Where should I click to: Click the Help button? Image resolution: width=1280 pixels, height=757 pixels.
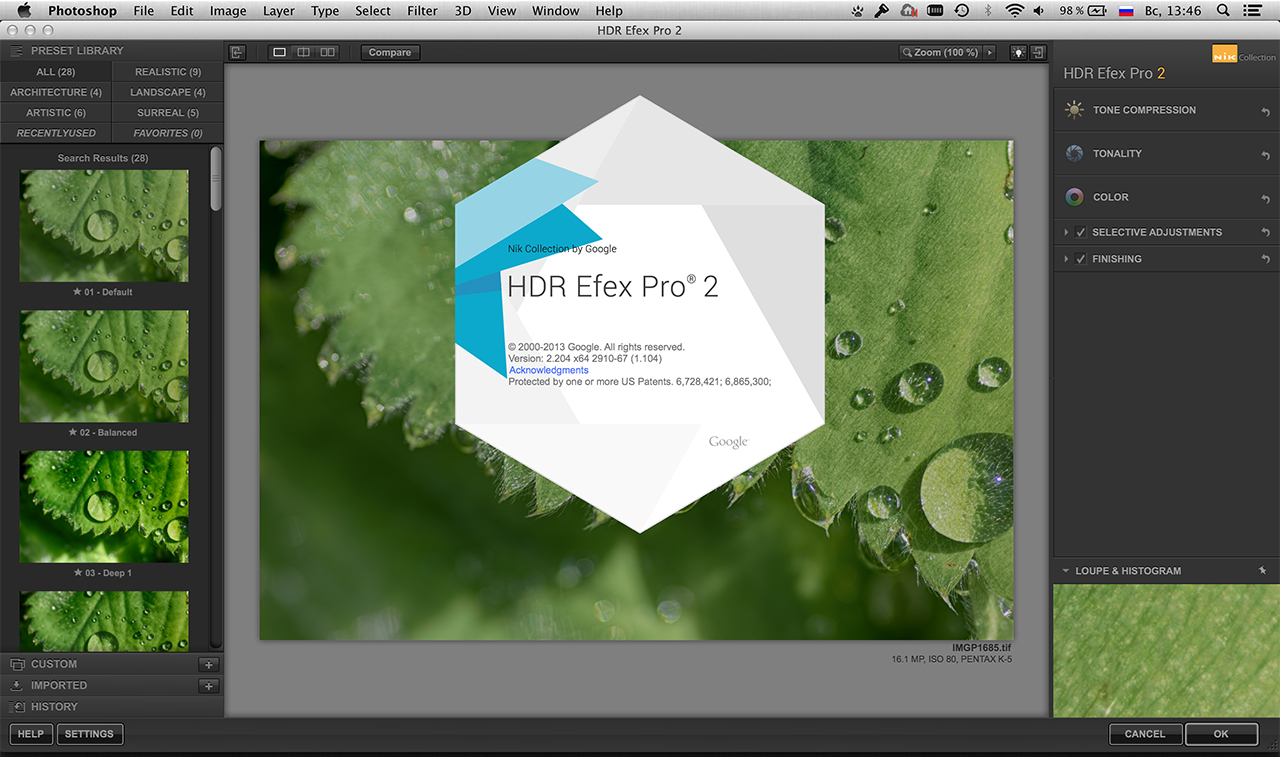[x=31, y=734]
